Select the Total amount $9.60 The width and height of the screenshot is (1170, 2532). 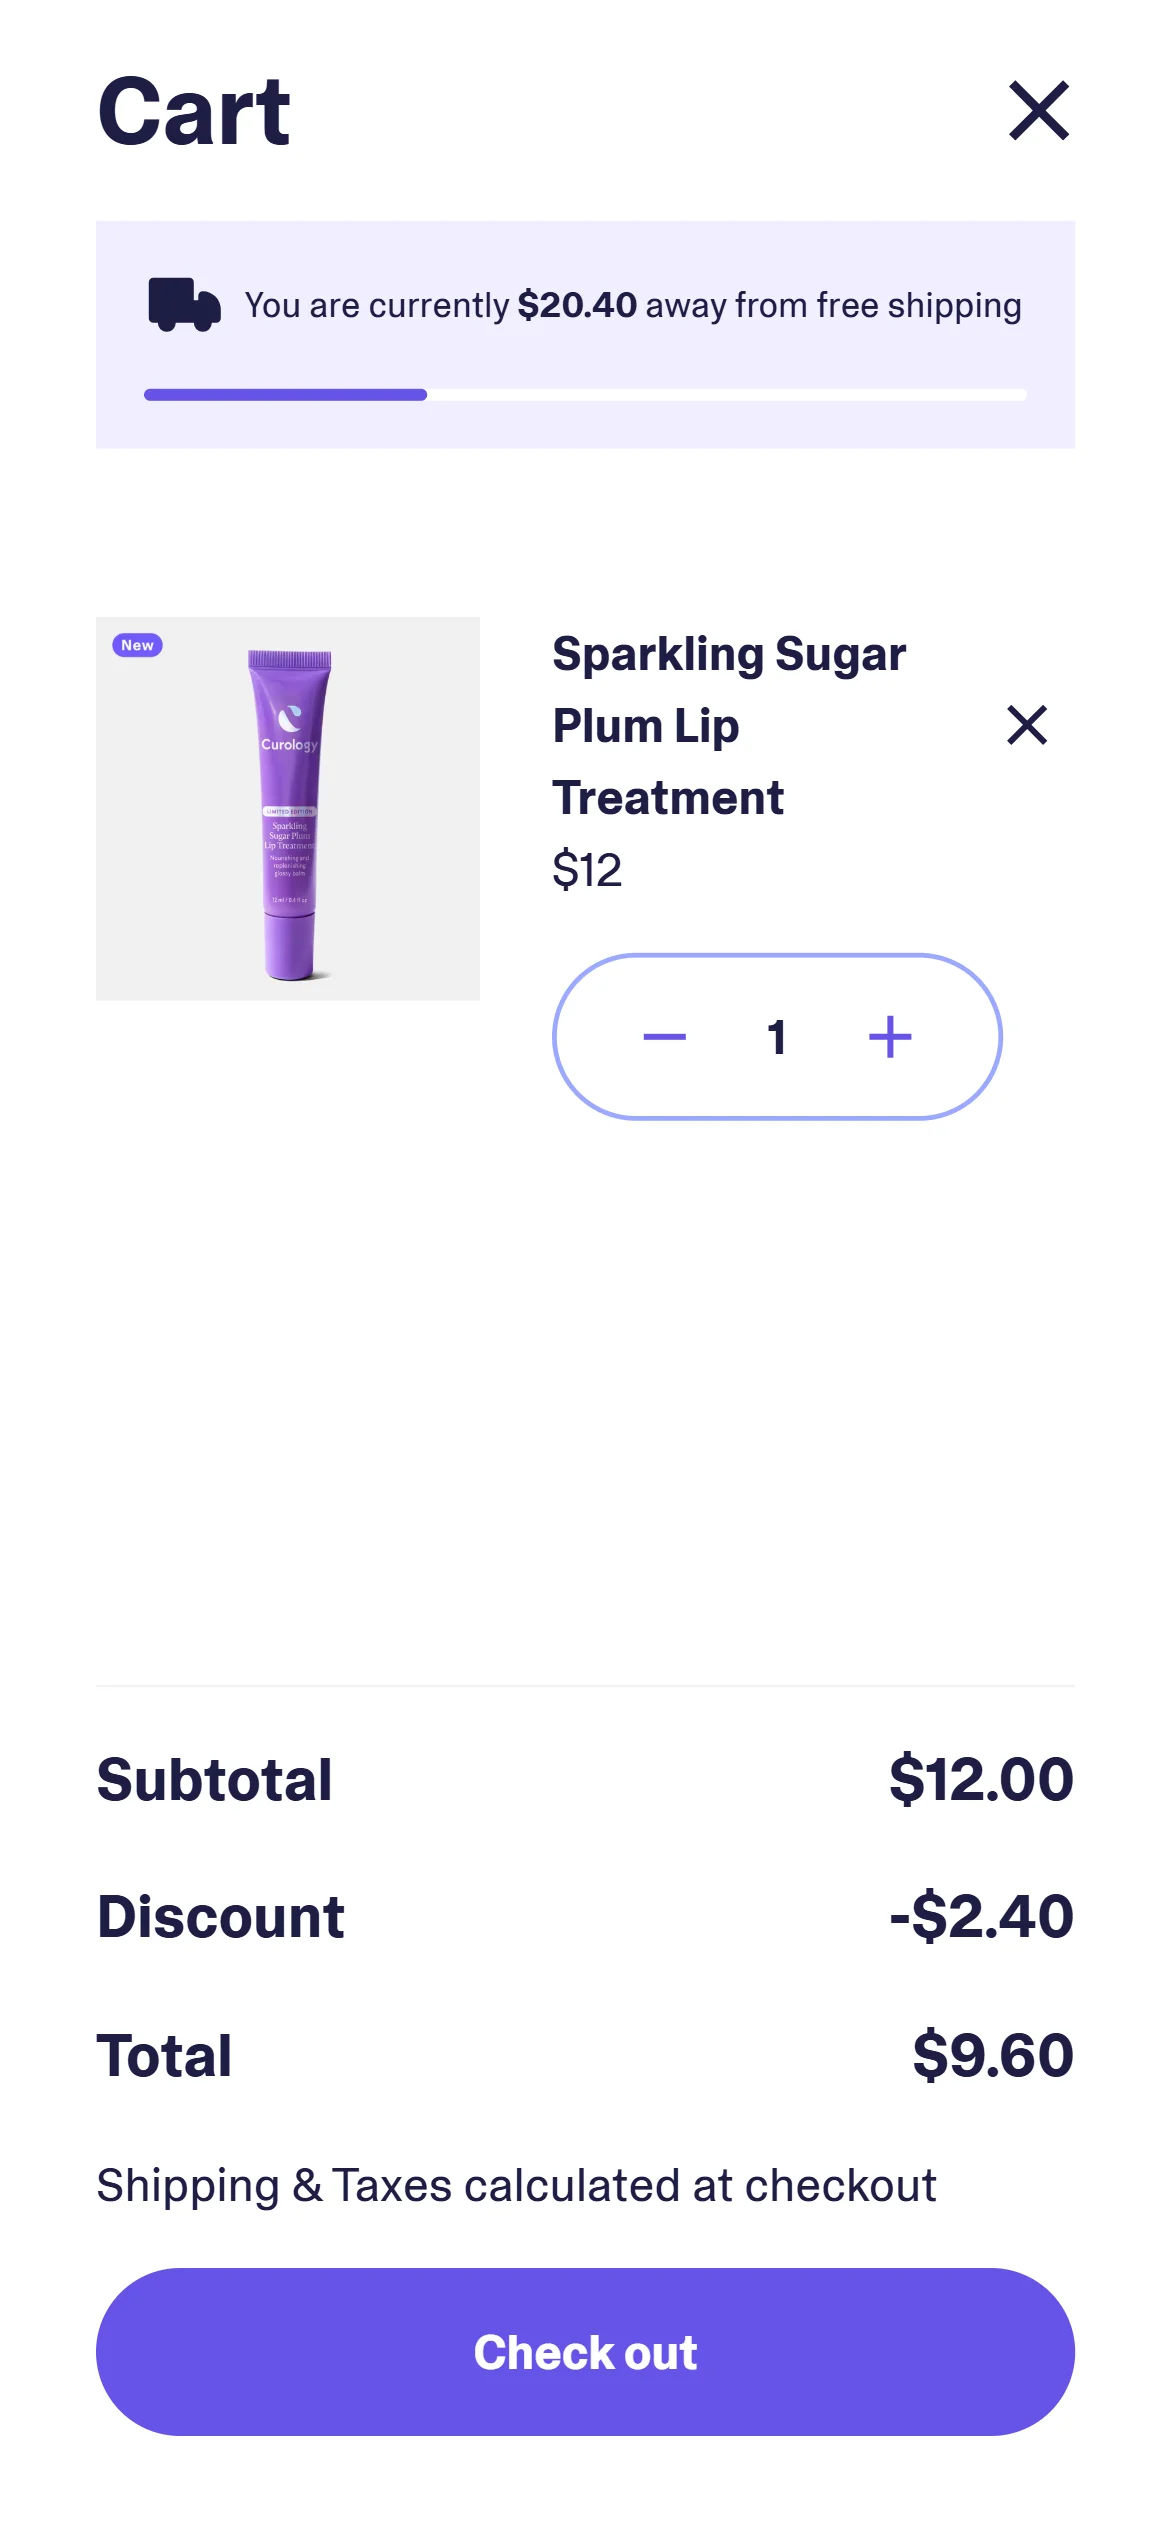[992, 2055]
